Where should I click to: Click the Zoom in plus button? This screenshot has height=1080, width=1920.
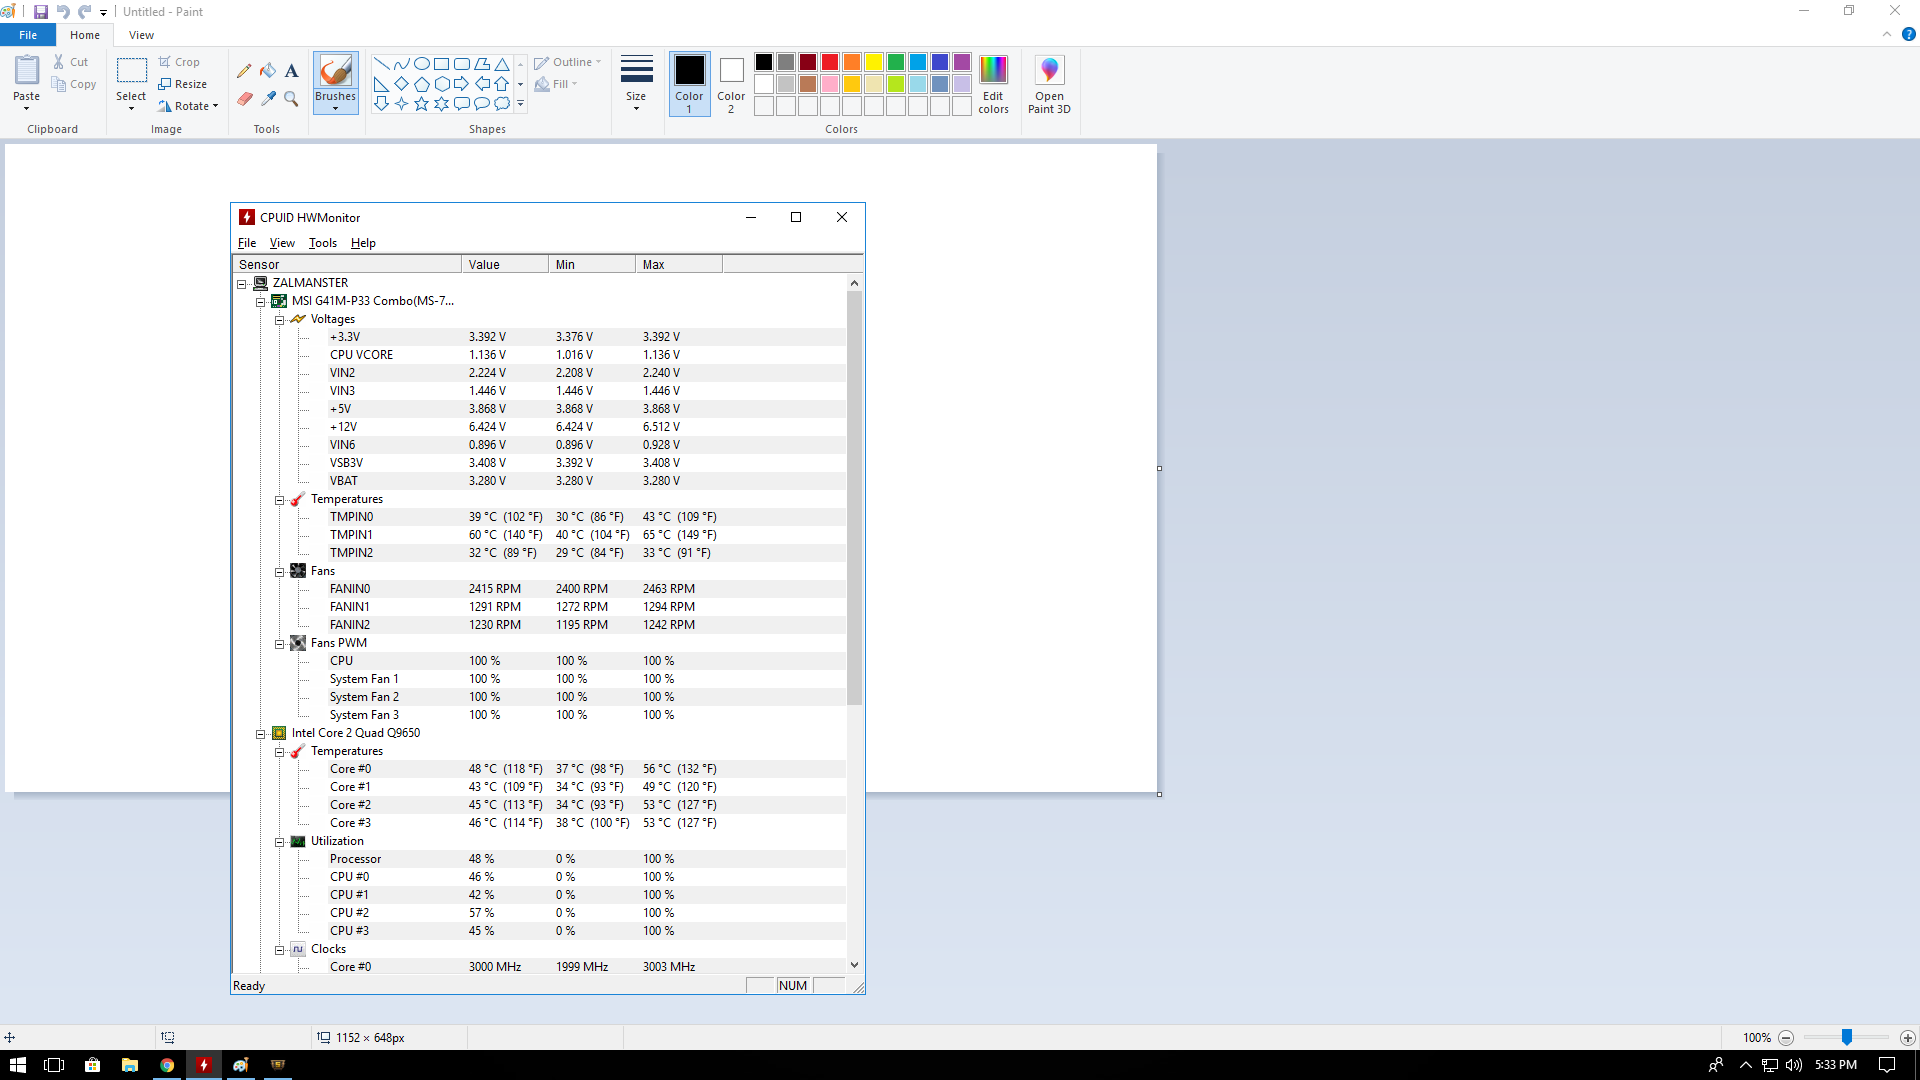pyautogui.click(x=1908, y=1038)
